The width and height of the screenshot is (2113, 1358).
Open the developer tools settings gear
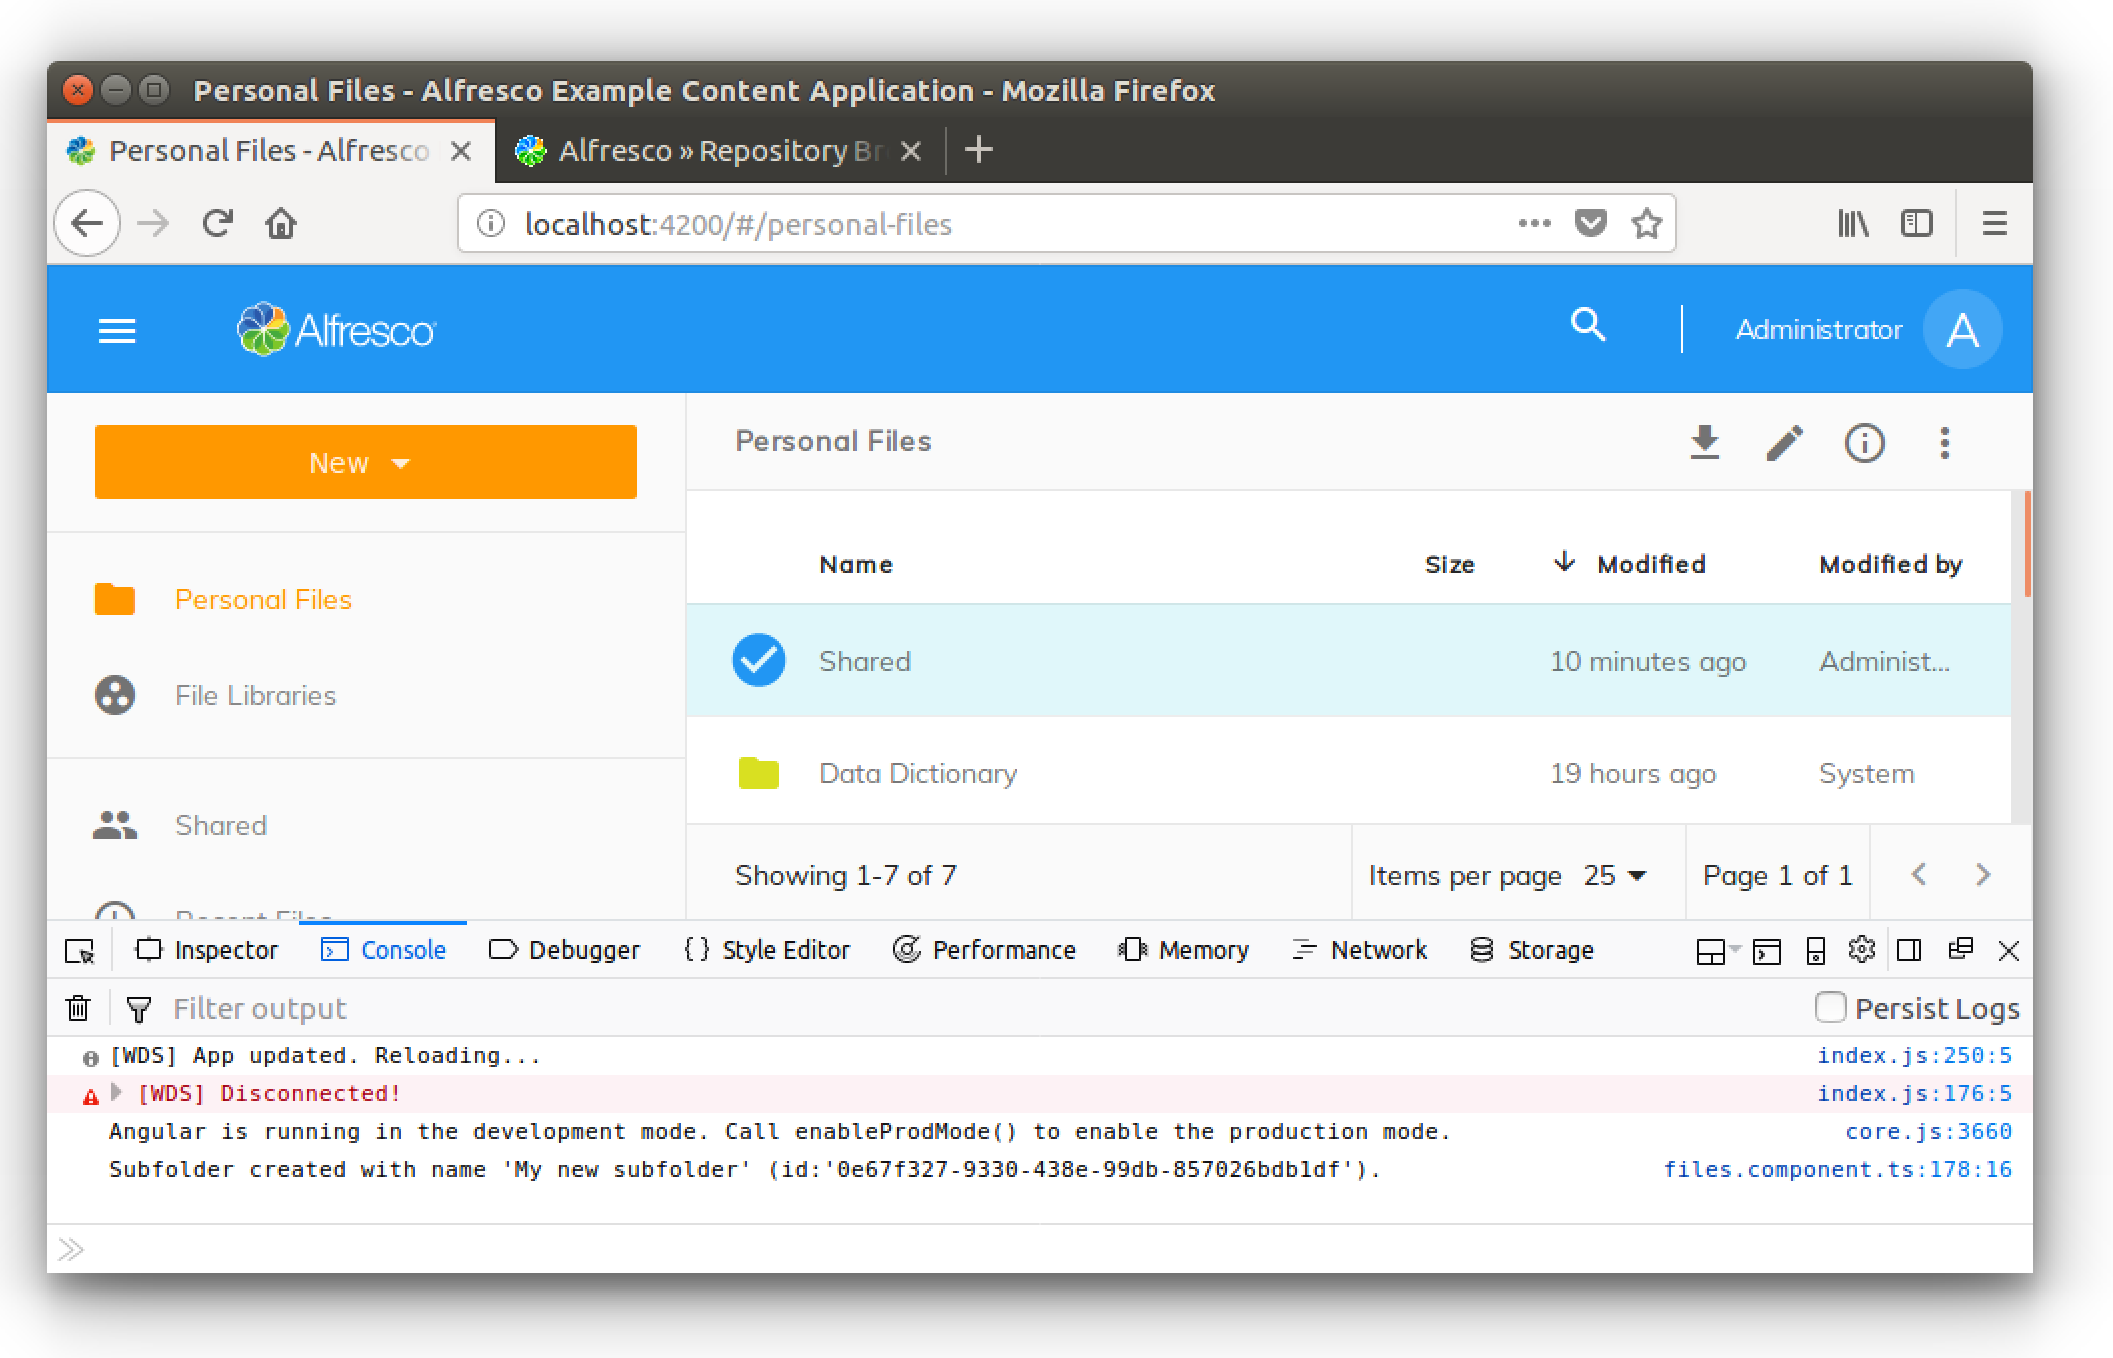point(1861,949)
